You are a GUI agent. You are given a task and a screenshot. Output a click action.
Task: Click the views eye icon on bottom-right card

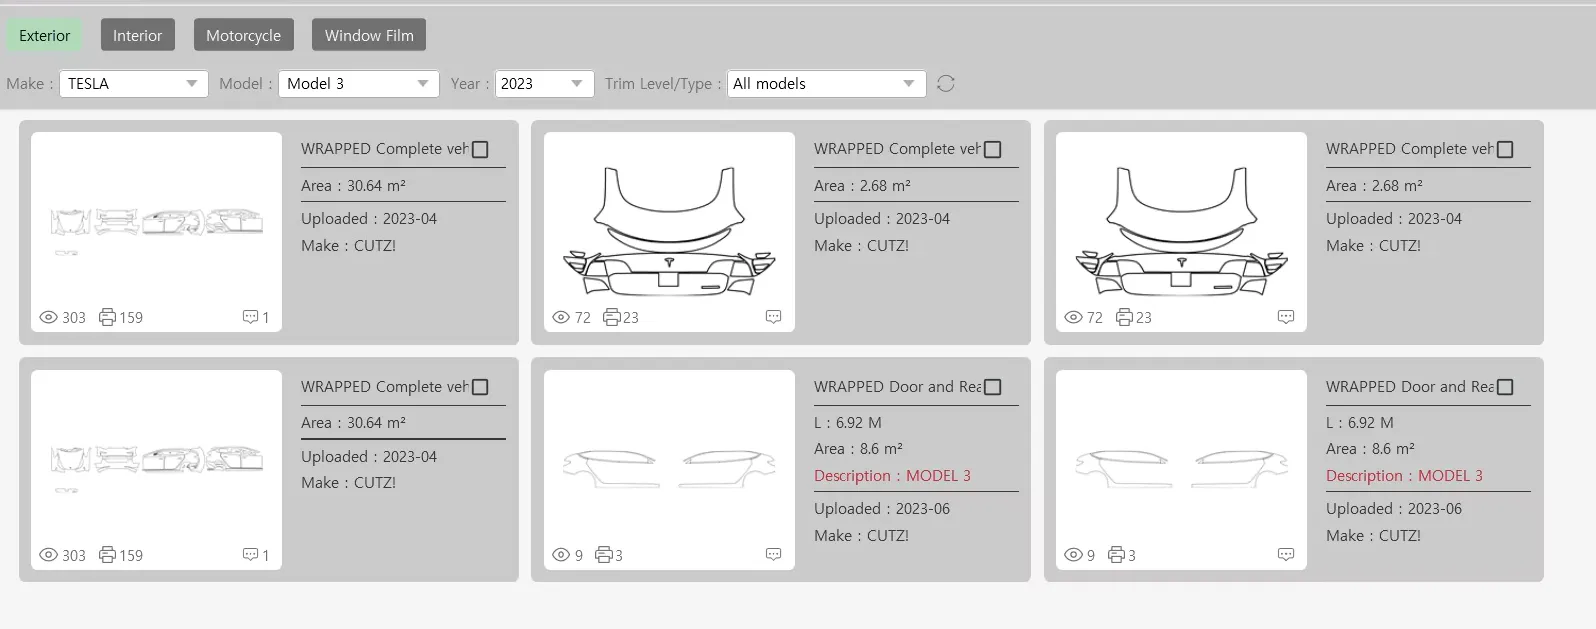(1074, 556)
